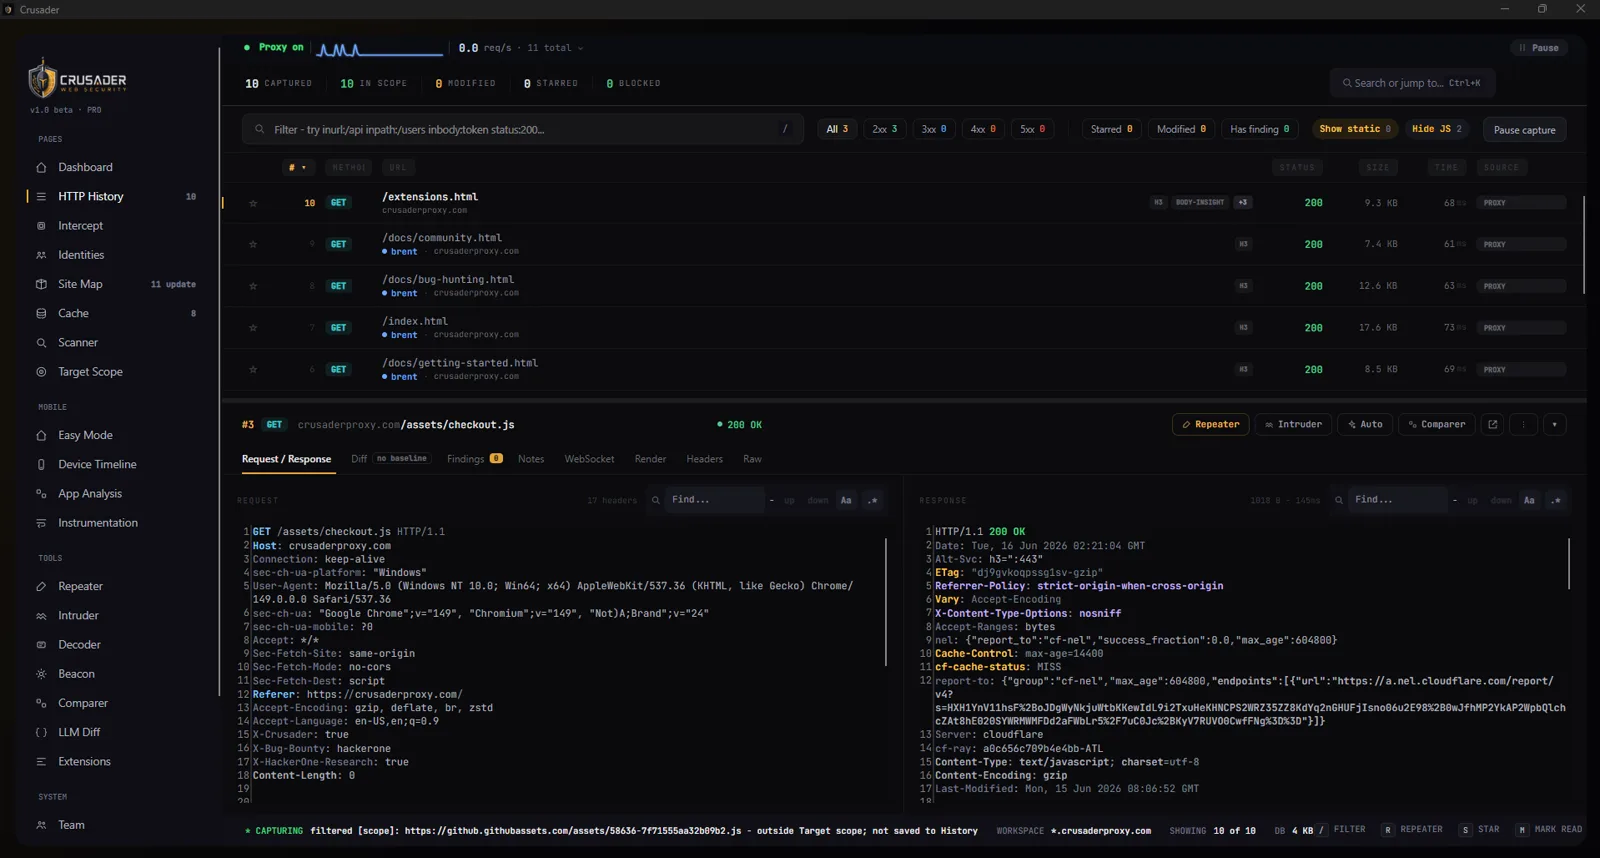Viewport: 1600px width, 858px height.
Task: Send request to Intruder button
Action: [1293, 425]
